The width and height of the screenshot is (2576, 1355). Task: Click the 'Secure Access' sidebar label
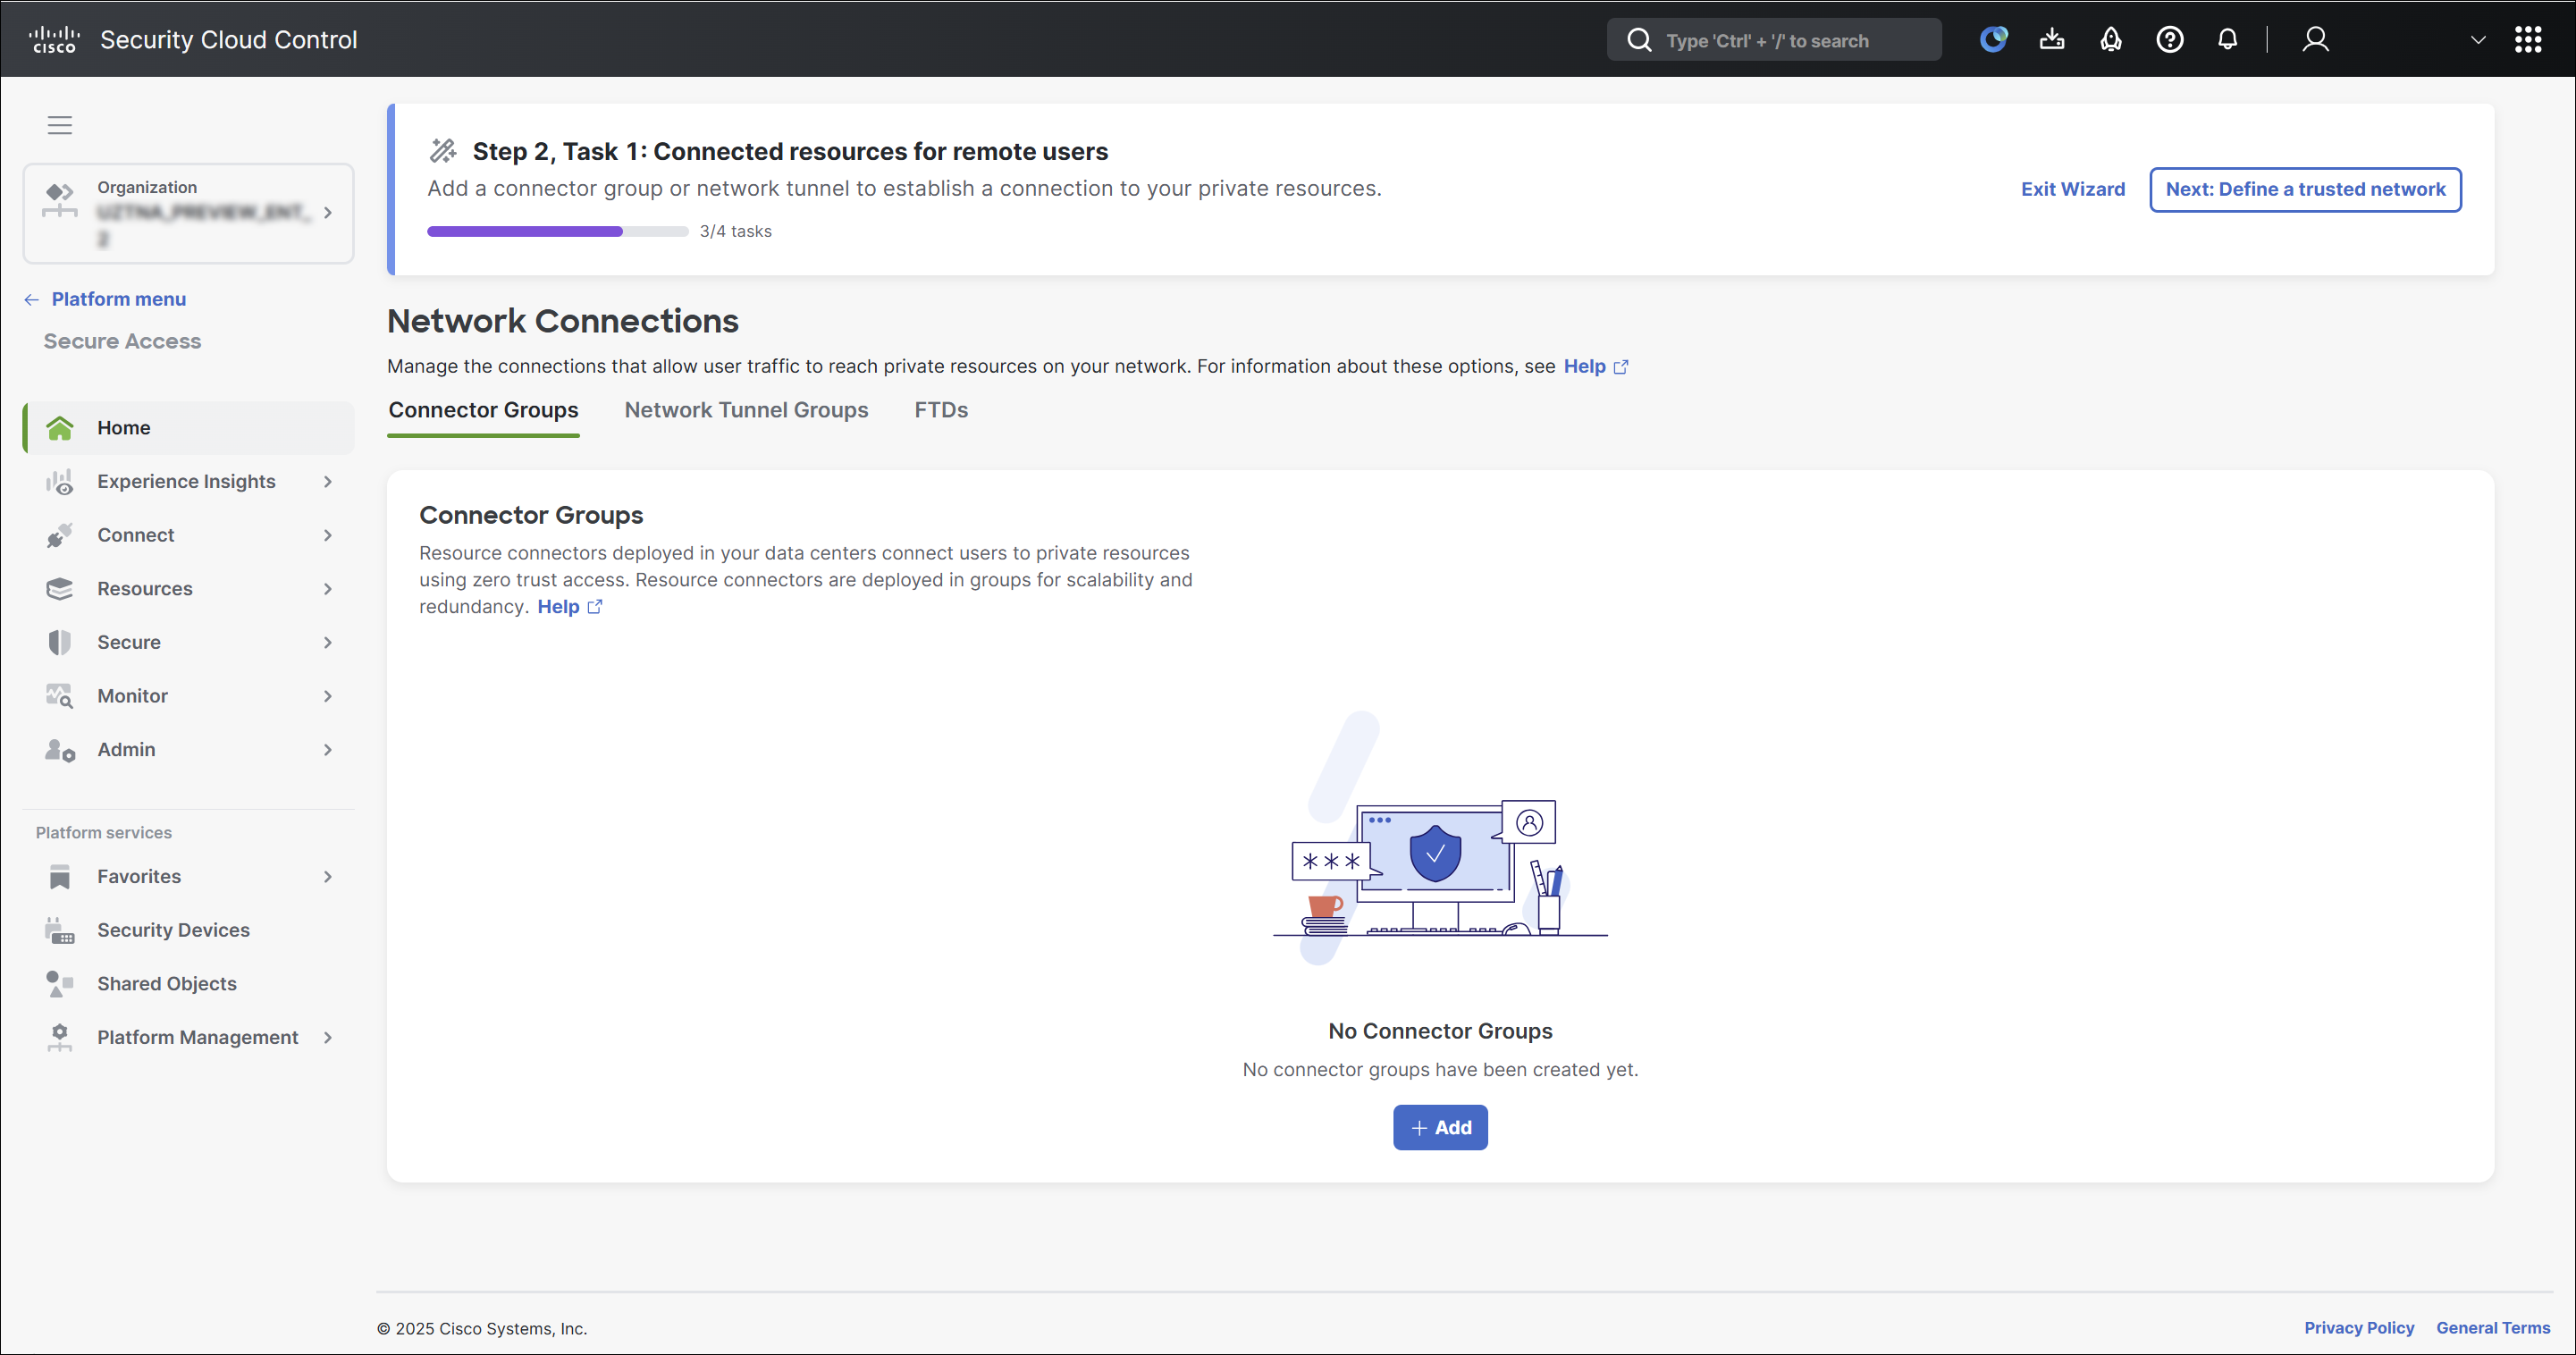coord(122,342)
